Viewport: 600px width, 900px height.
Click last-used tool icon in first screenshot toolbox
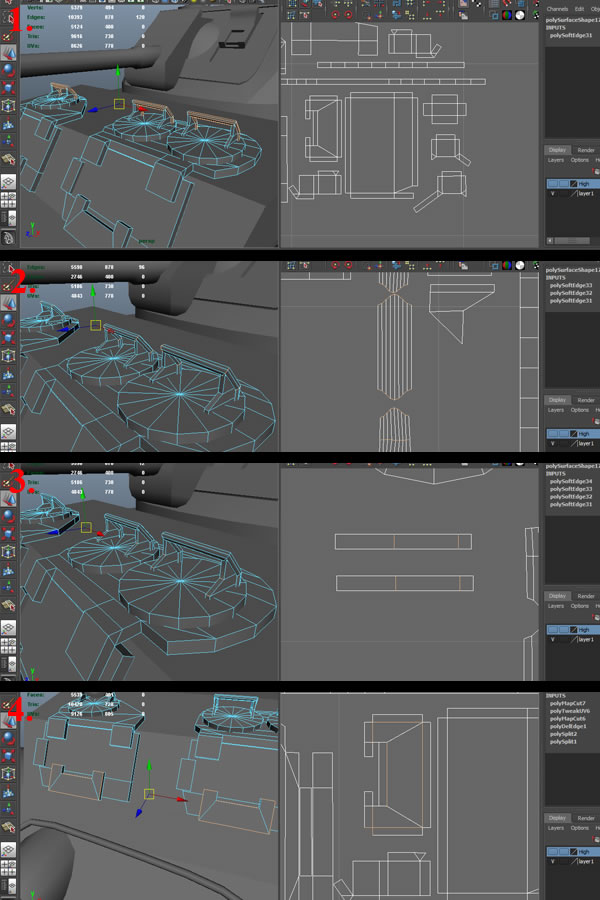pos(8,159)
